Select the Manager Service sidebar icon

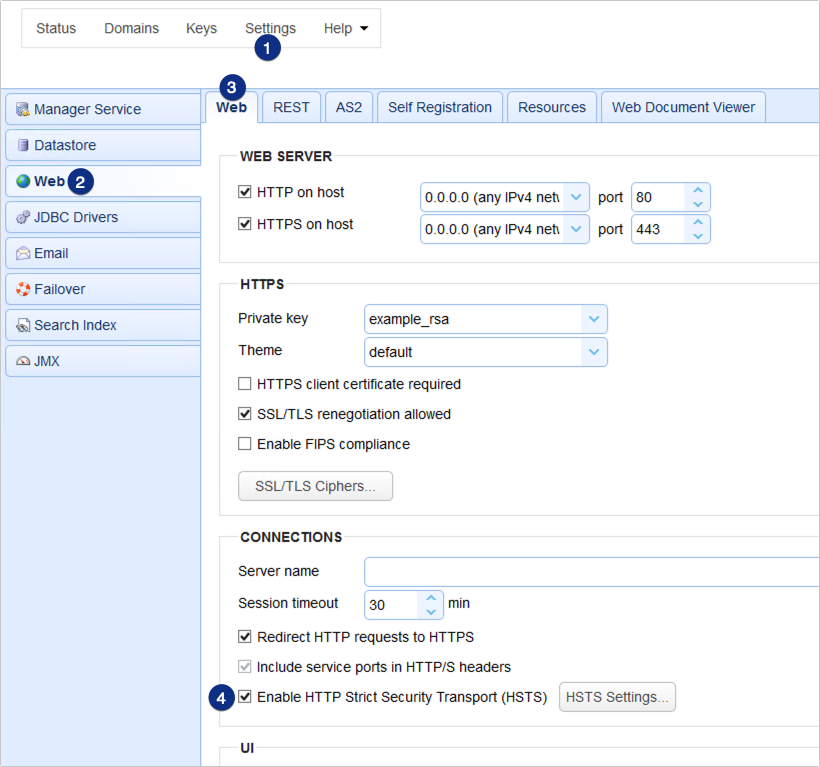pyautogui.click(x=24, y=108)
